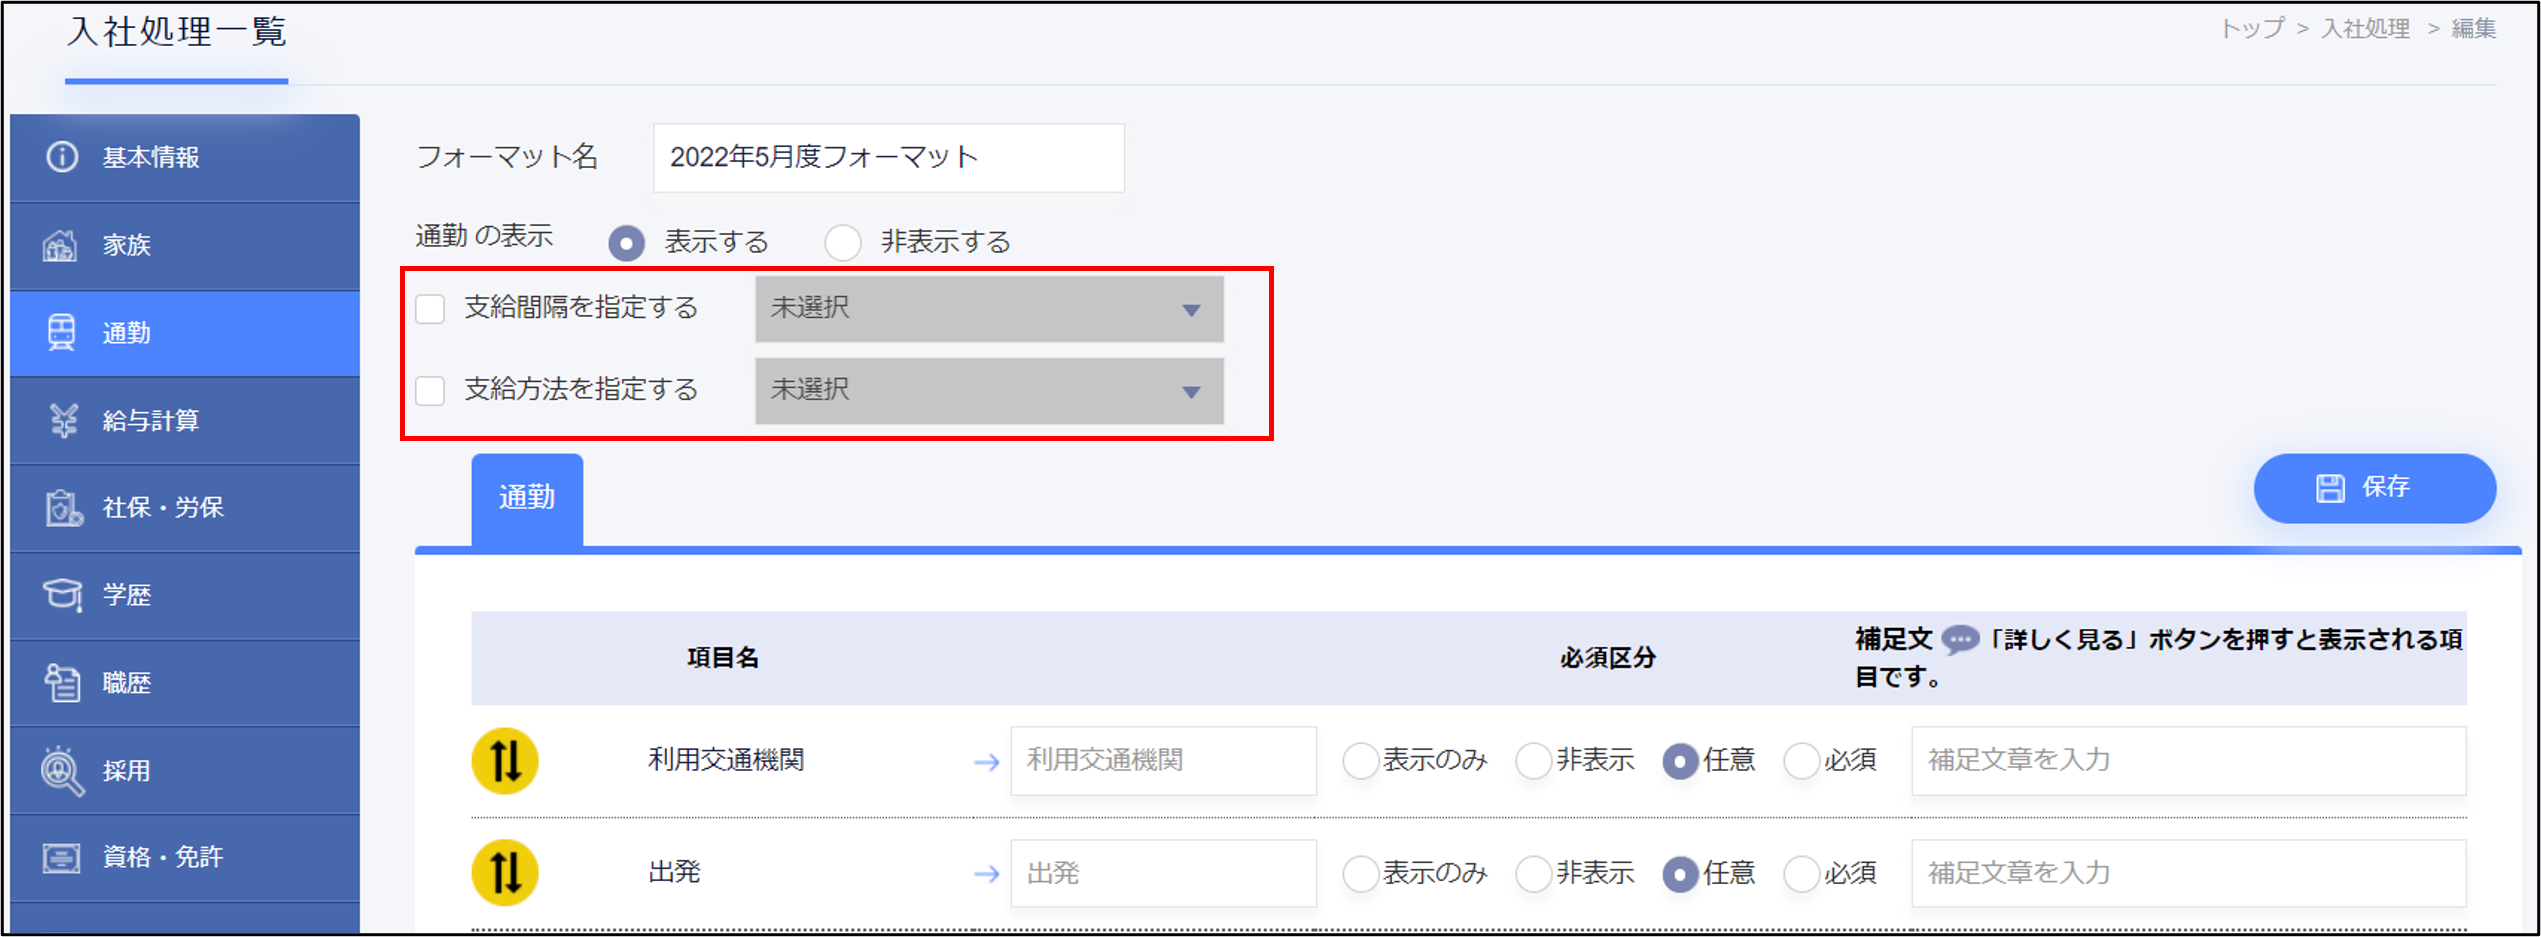Screen dimensions: 2541x937
Task: Click the reorder arrows icon for 利用交通機関
Action: (505, 761)
